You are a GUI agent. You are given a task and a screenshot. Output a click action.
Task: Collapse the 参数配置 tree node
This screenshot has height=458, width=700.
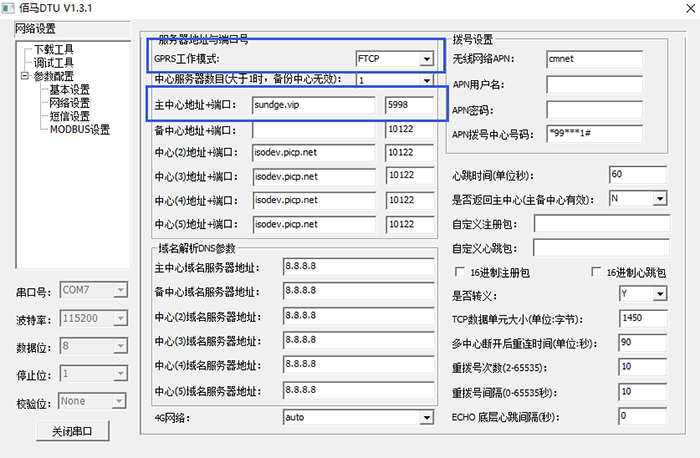(25, 76)
